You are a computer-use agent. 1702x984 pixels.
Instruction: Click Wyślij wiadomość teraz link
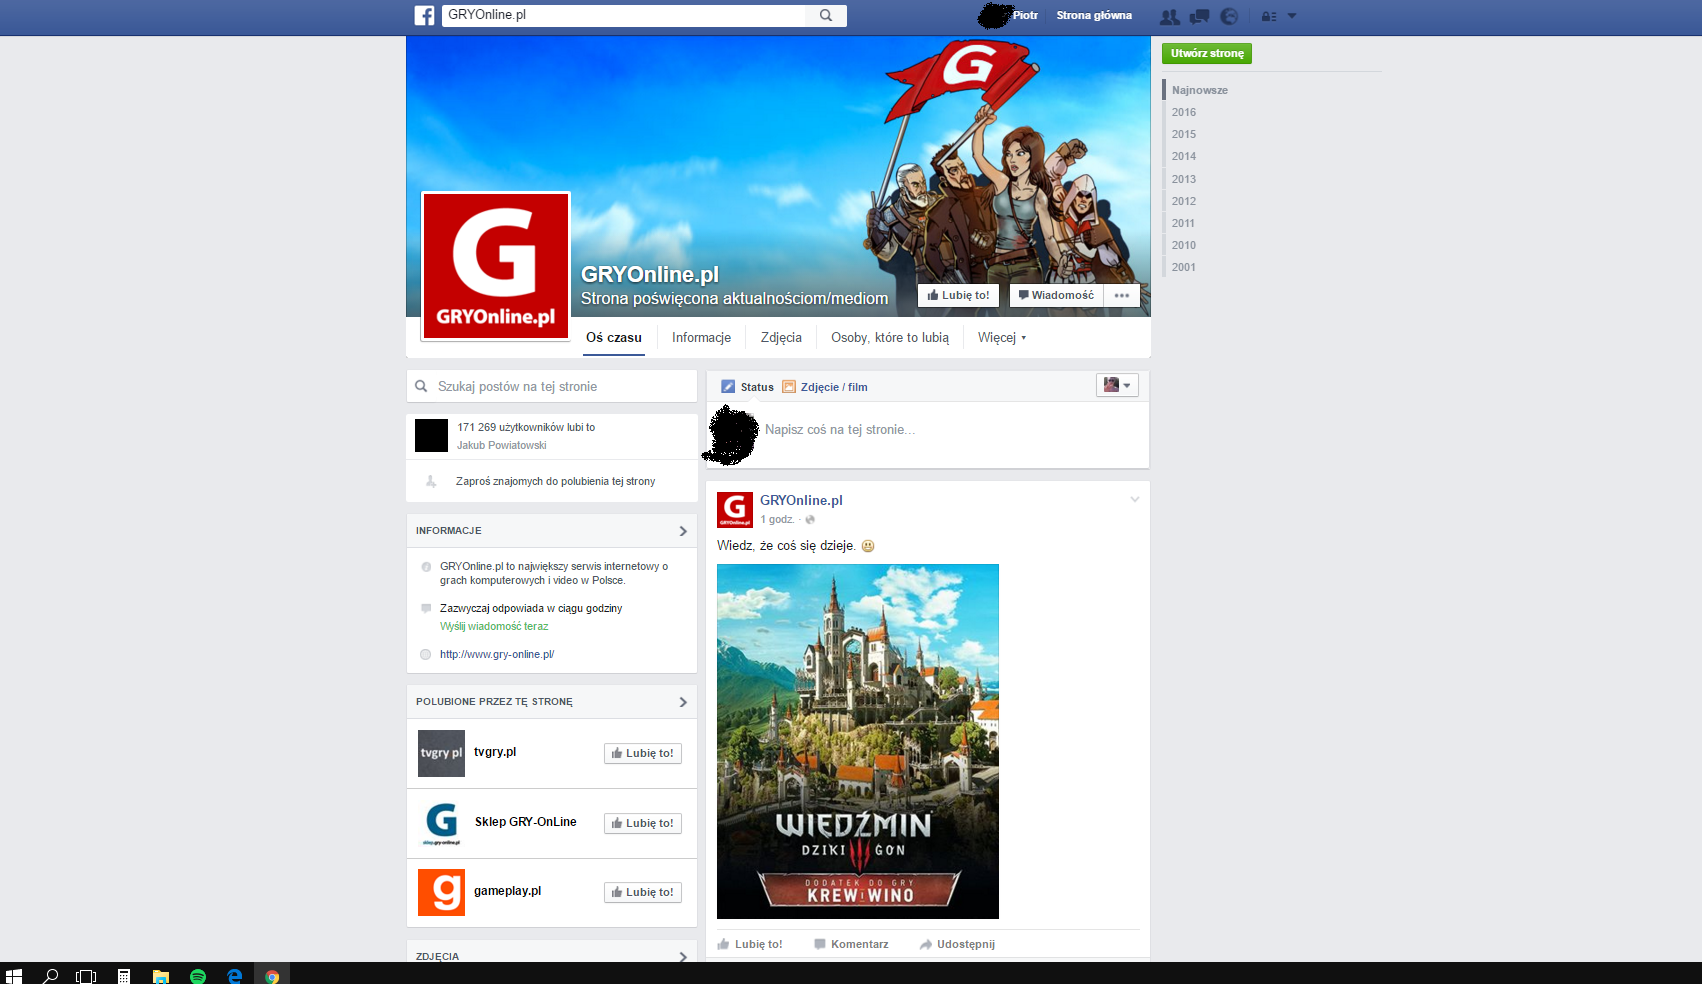click(x=494, y=626)
